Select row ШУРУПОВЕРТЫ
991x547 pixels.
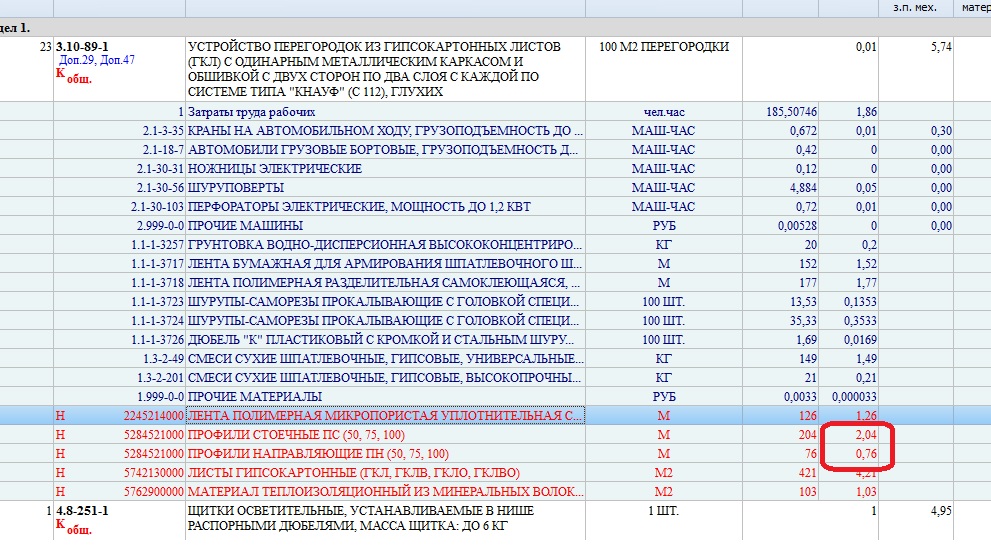pyautogui.click(x=496, y=188)
